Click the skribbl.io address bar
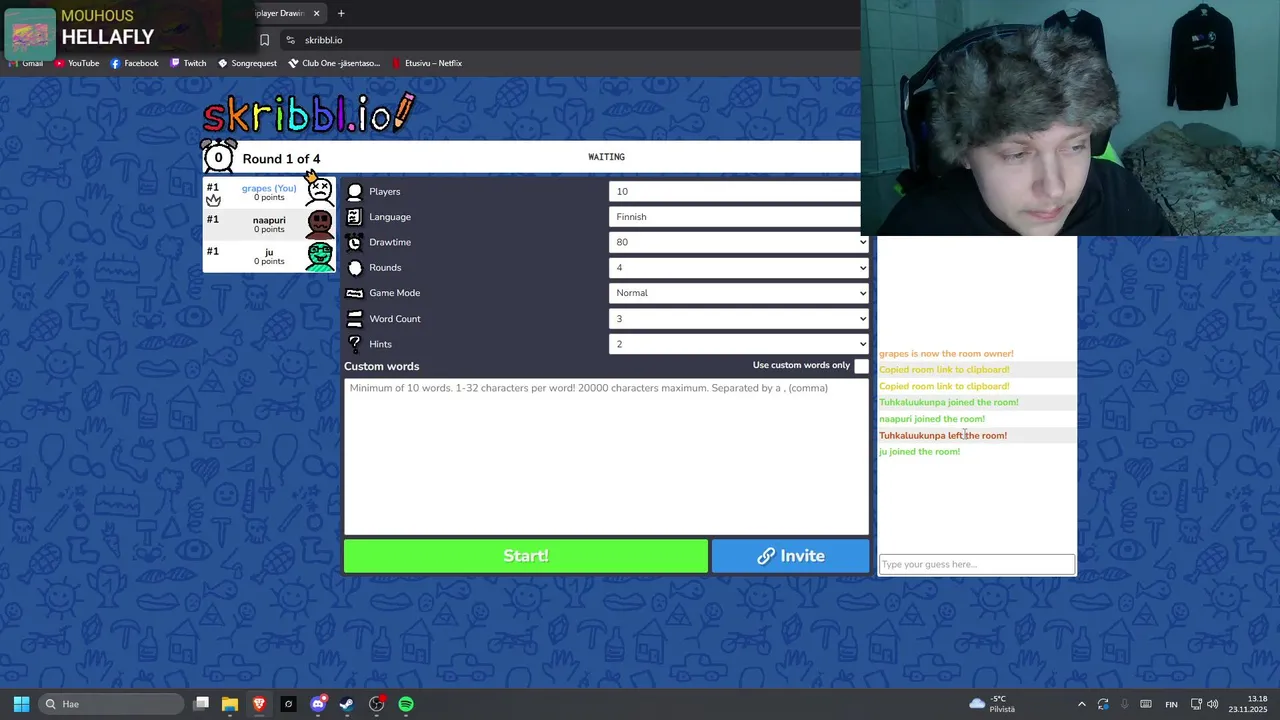The height and width of the screenshot is (720, 1280). tap(570, 40)
